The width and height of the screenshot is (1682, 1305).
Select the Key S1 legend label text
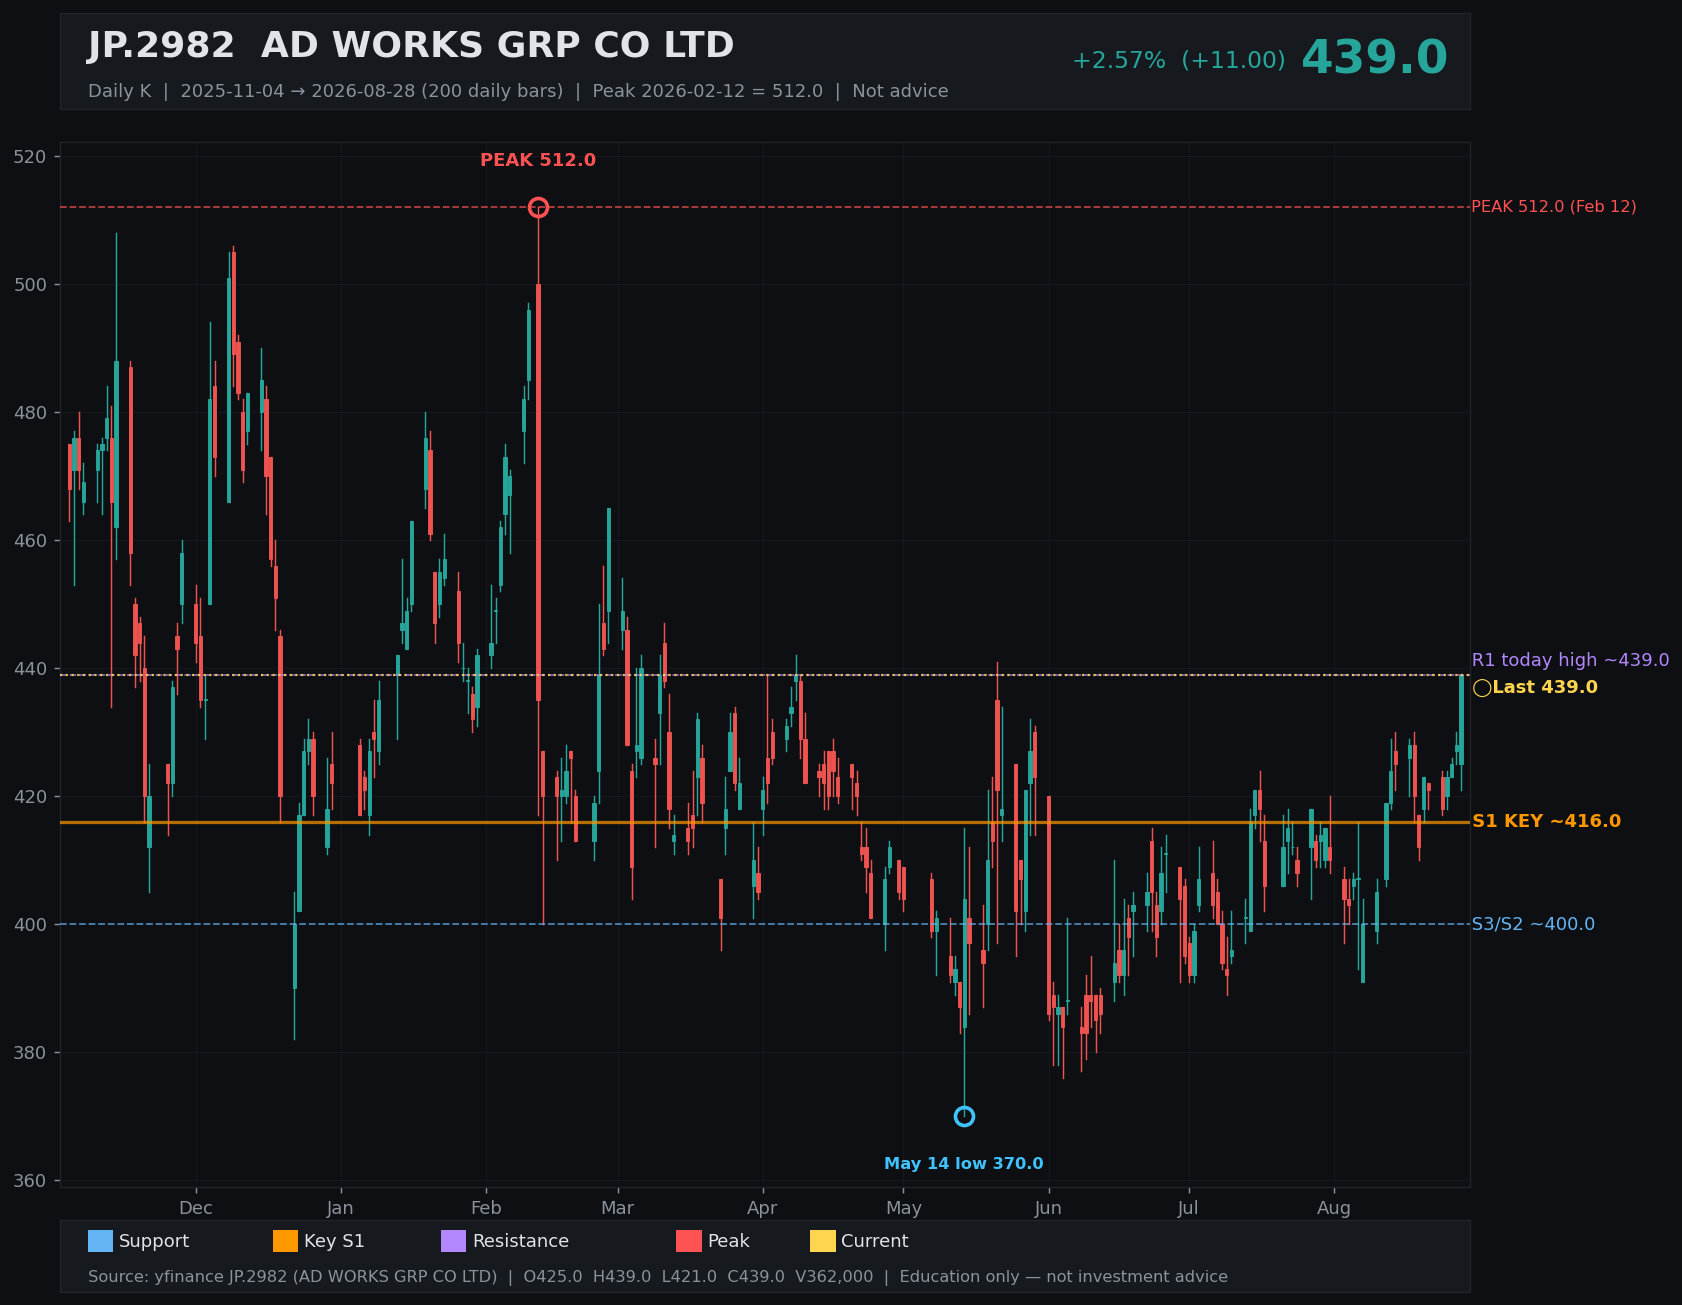click(334, 1241)
